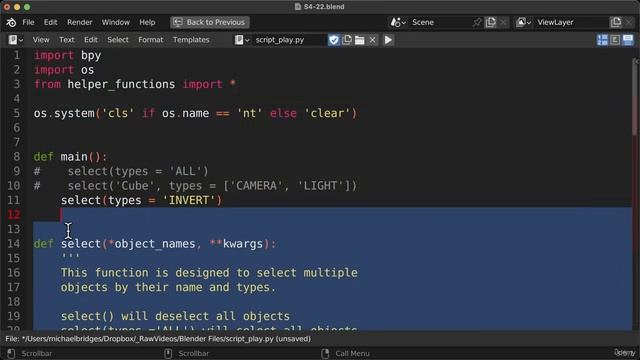Click the 'CAMERA' string on line 10
This screenshot has width=640, height=360.
pyautogui.click(x=256, y=186)
